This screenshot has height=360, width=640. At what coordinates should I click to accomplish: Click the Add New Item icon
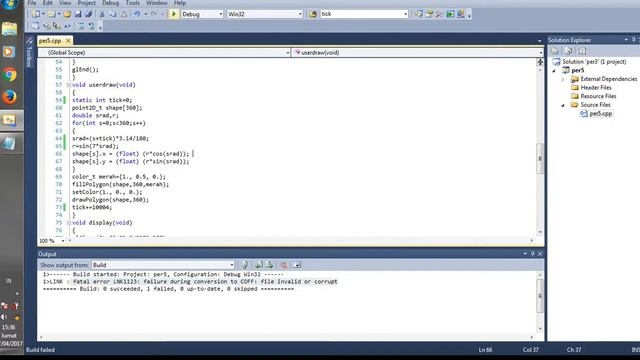click(x=51, y=14)
